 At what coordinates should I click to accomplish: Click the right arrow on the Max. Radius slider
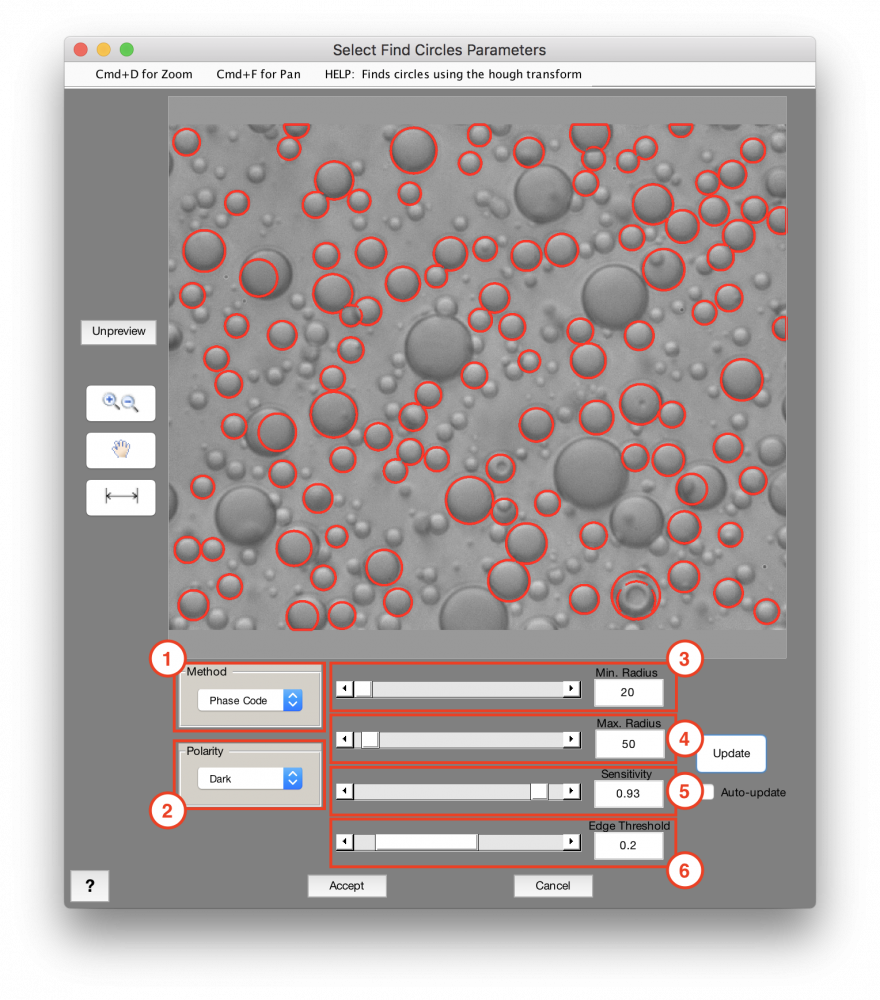click(x=571, y=739)
